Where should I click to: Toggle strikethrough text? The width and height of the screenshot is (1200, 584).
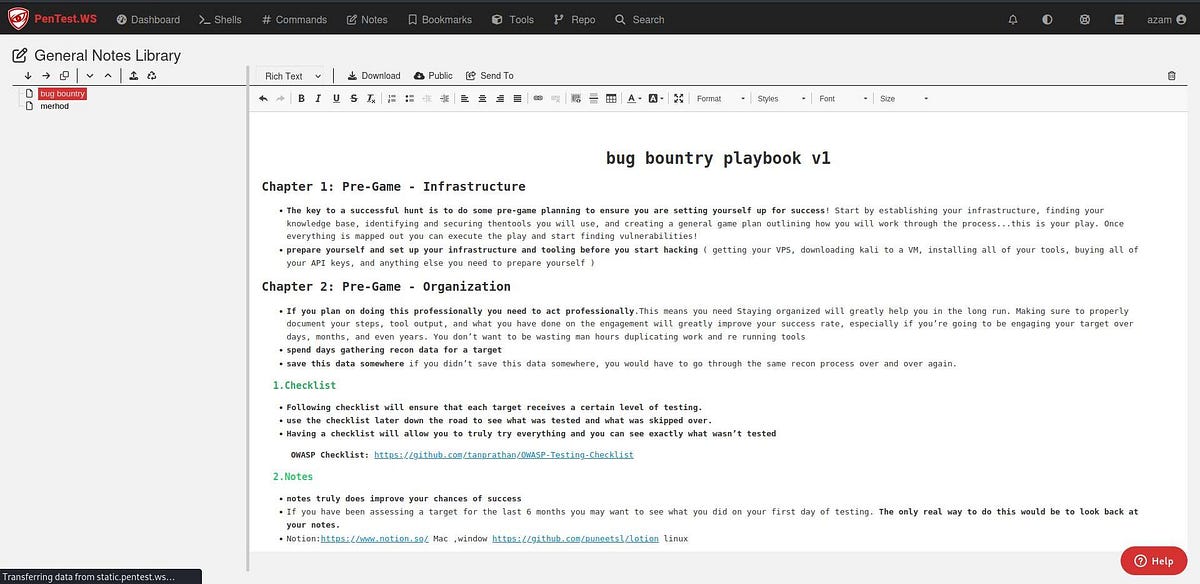pyautogui.click(x=353, y=98)
